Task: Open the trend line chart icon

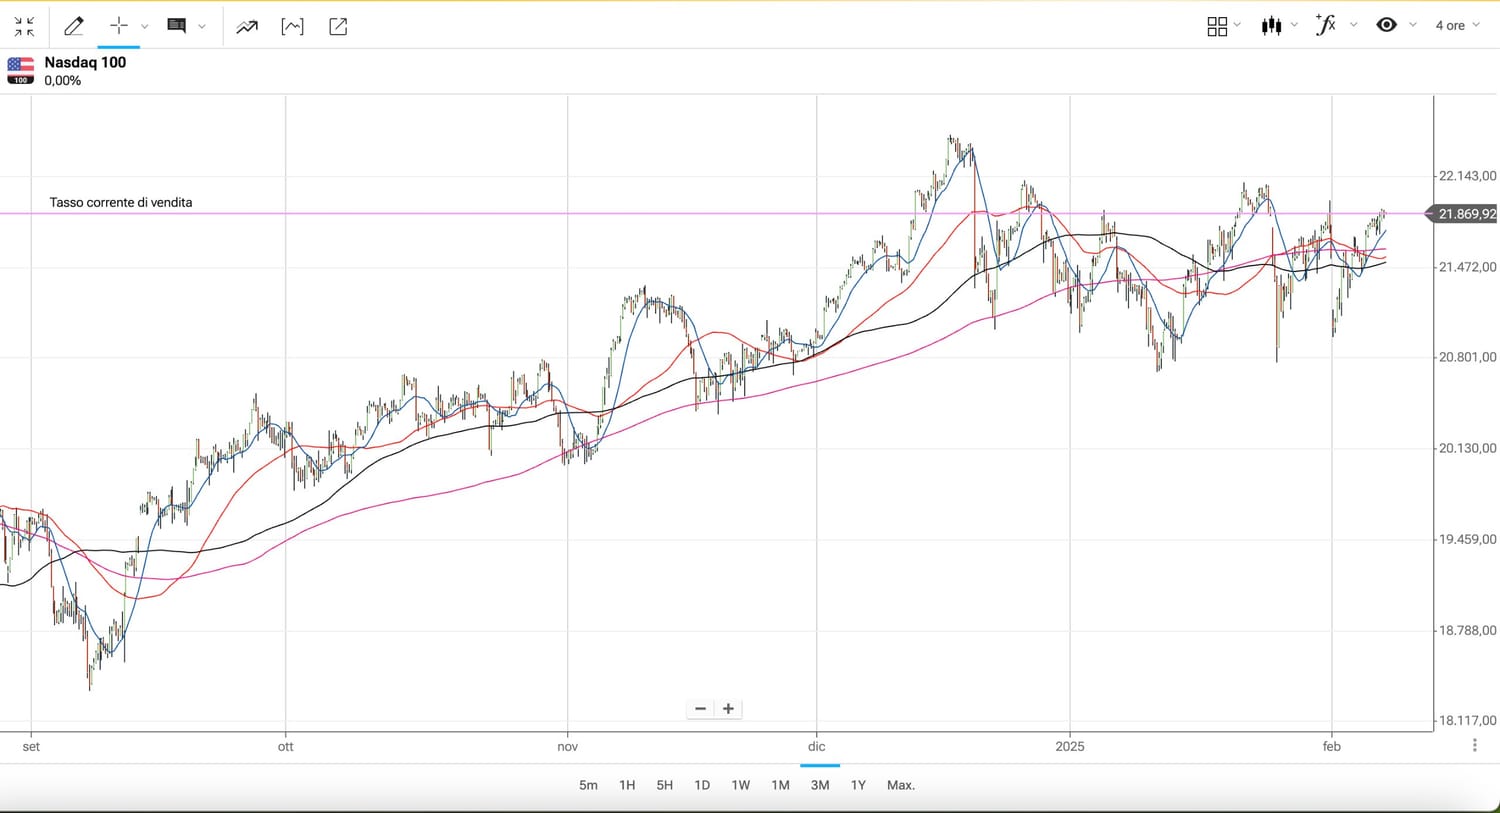Action: pos(246,27)
